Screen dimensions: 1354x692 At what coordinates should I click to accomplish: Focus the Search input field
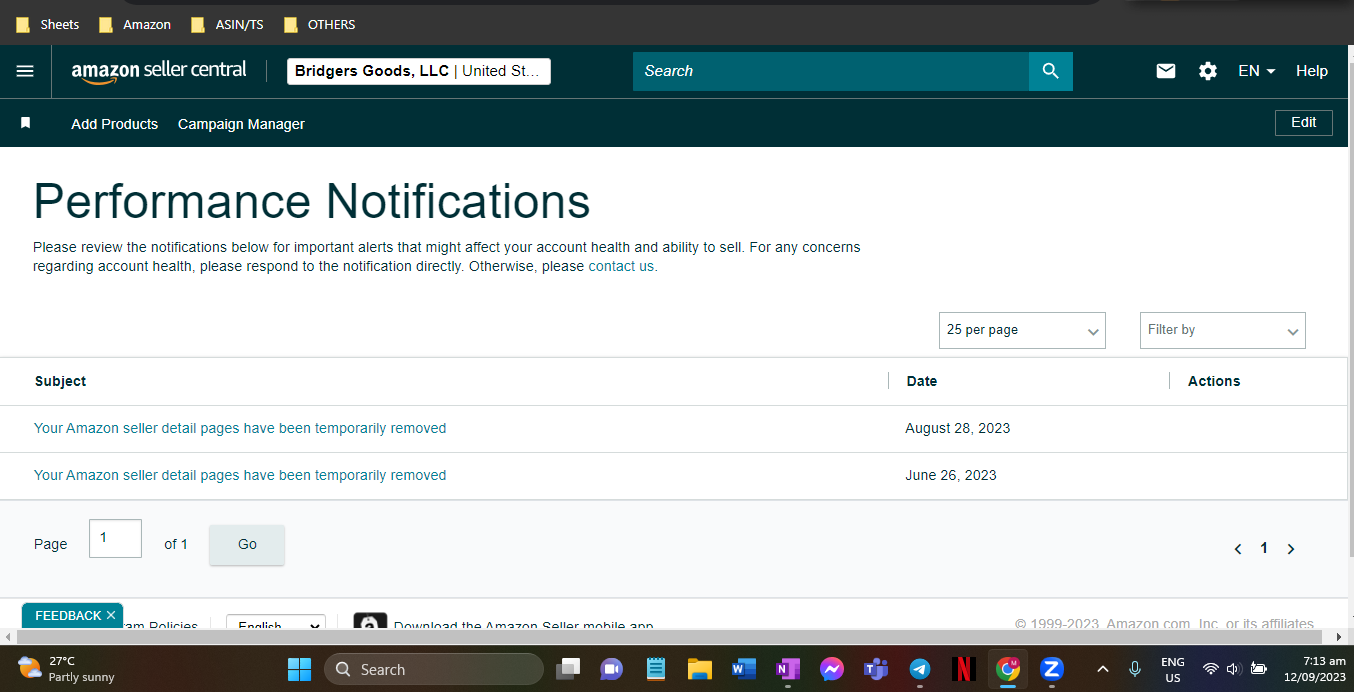click(831, 71)
